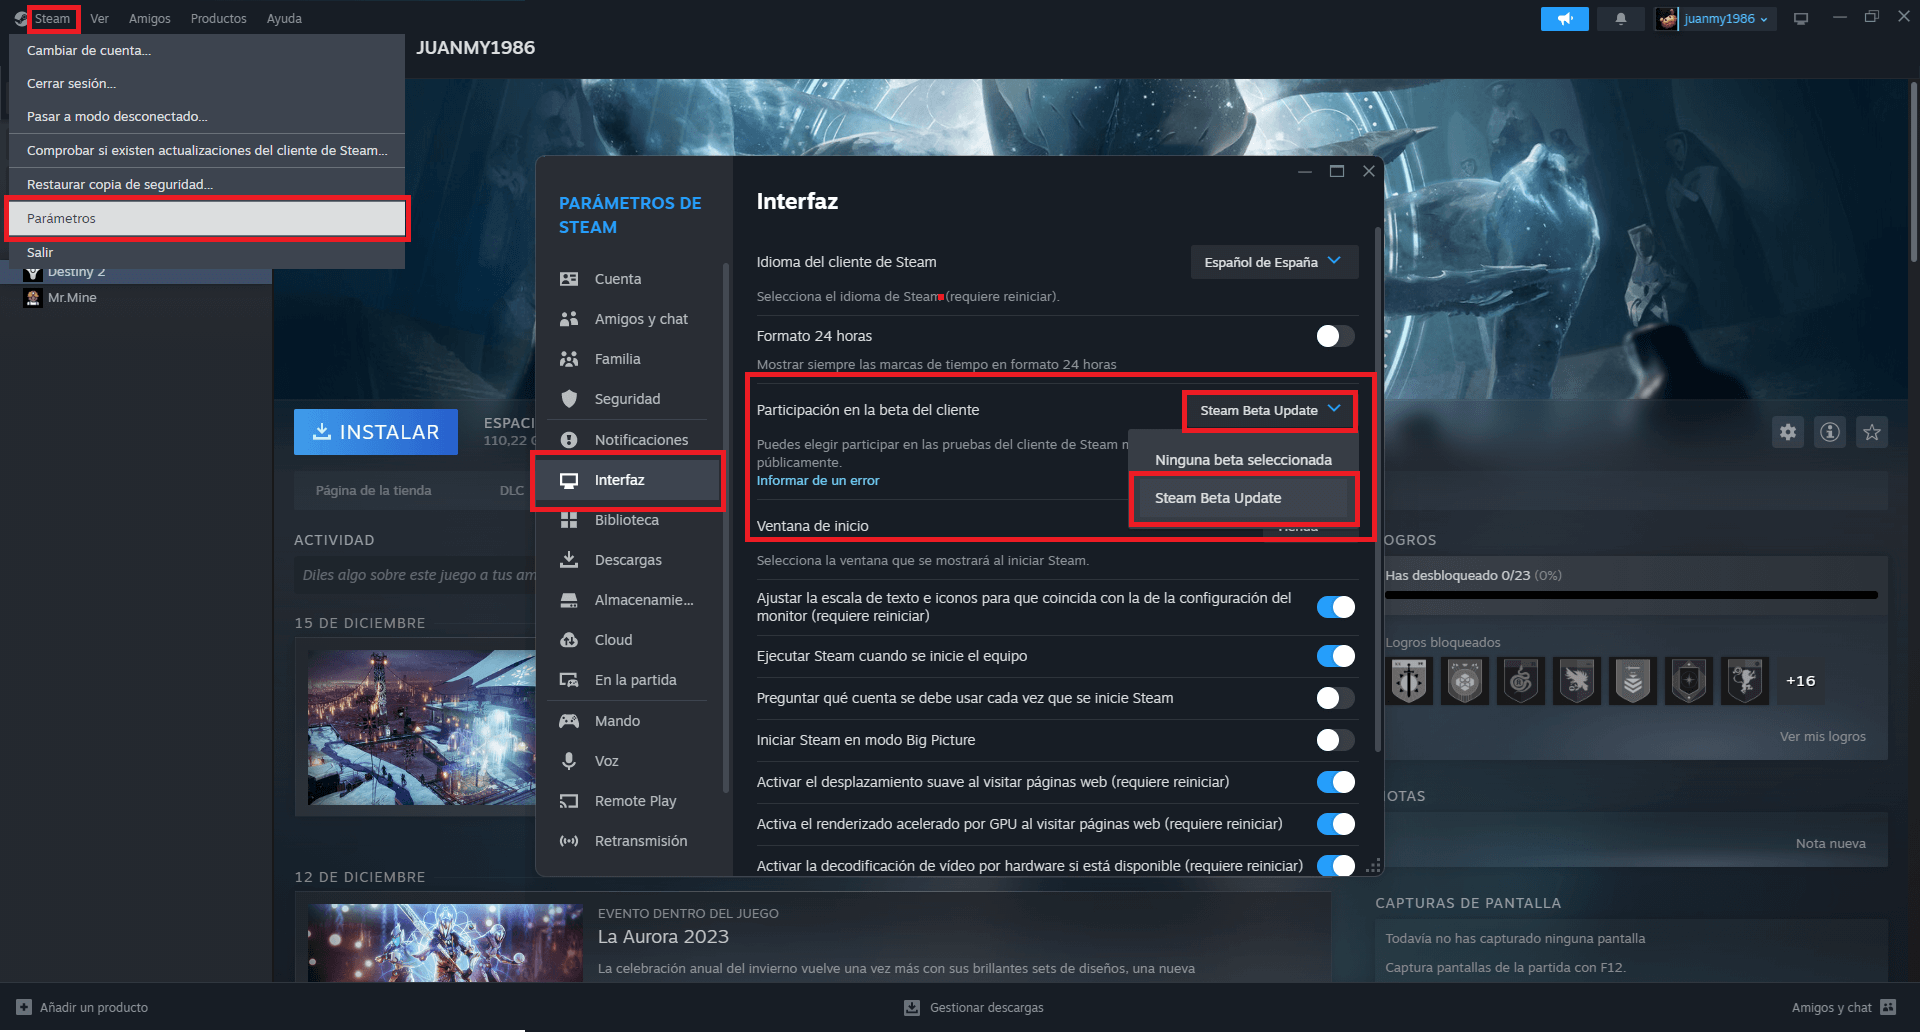This screenshot has width=1920, height=1032.
Task: Select Mr.Mine in game list
Action: [x=72, y=297]
